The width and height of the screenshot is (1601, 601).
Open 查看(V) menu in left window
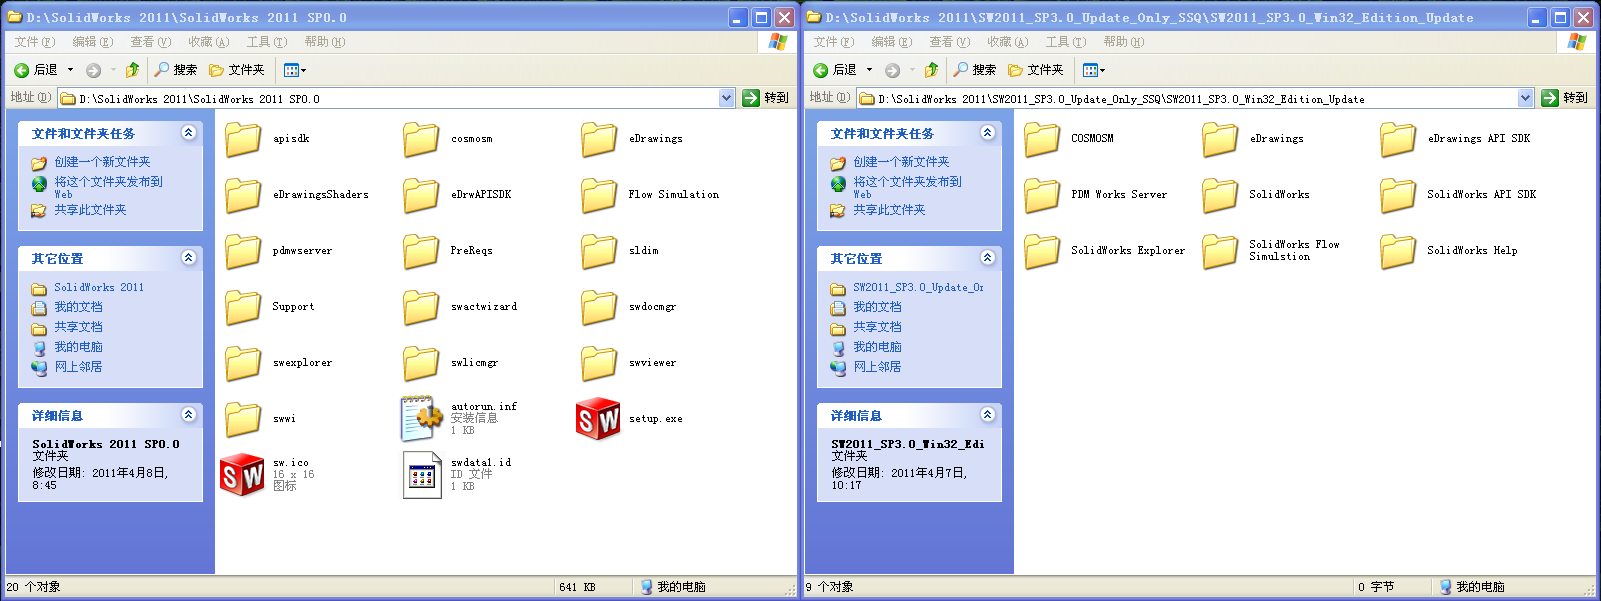tap(150, 42)
